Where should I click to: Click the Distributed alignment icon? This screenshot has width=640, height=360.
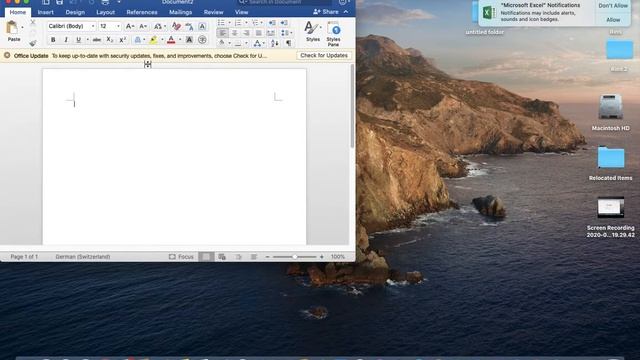click(x=270, y=33)
